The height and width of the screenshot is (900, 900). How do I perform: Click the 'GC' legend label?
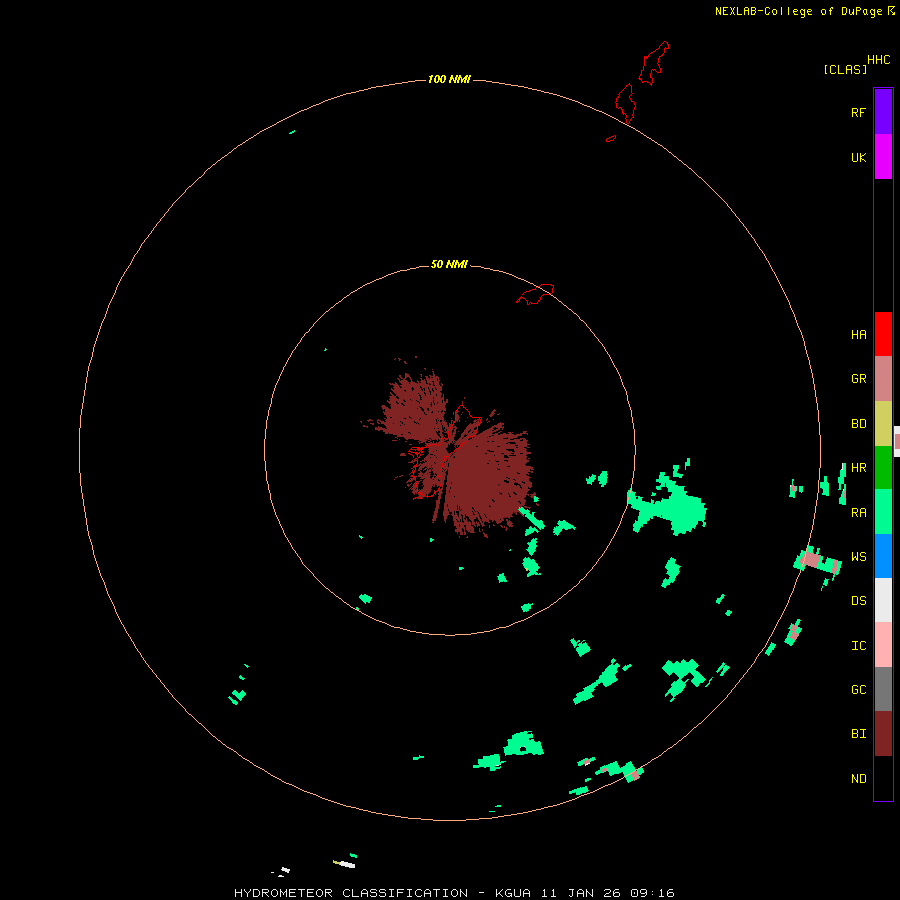pyautogui.click(x=859, y=690)
